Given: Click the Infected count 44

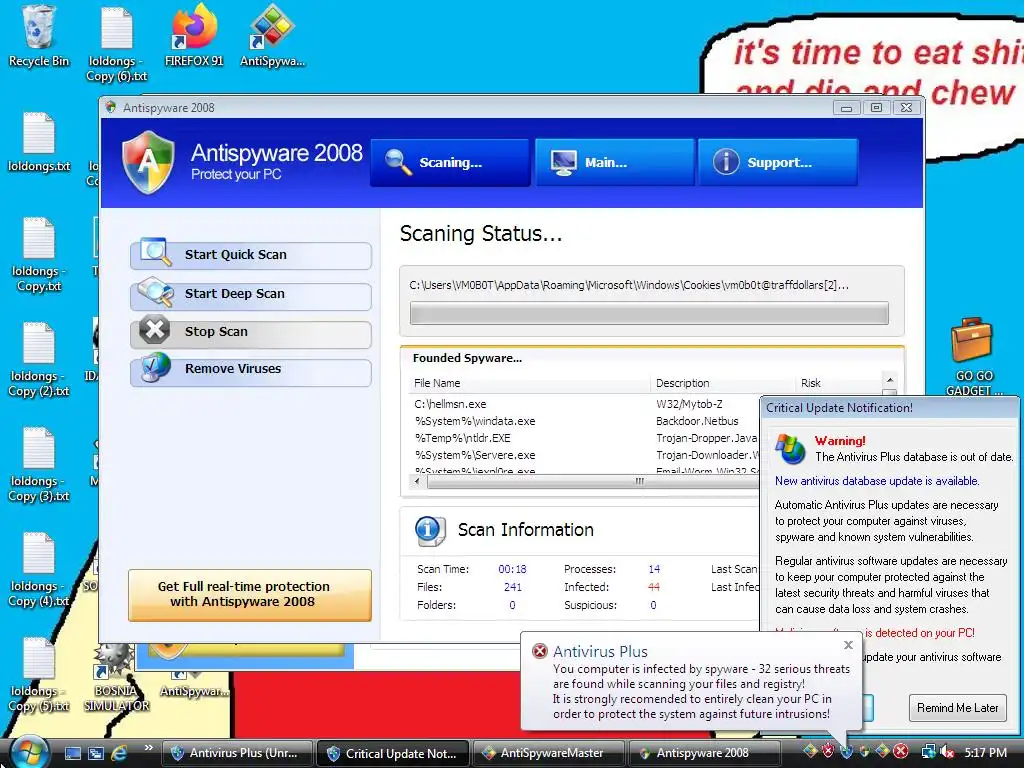Looking at the screenshot, I should [x=654, y=587].
